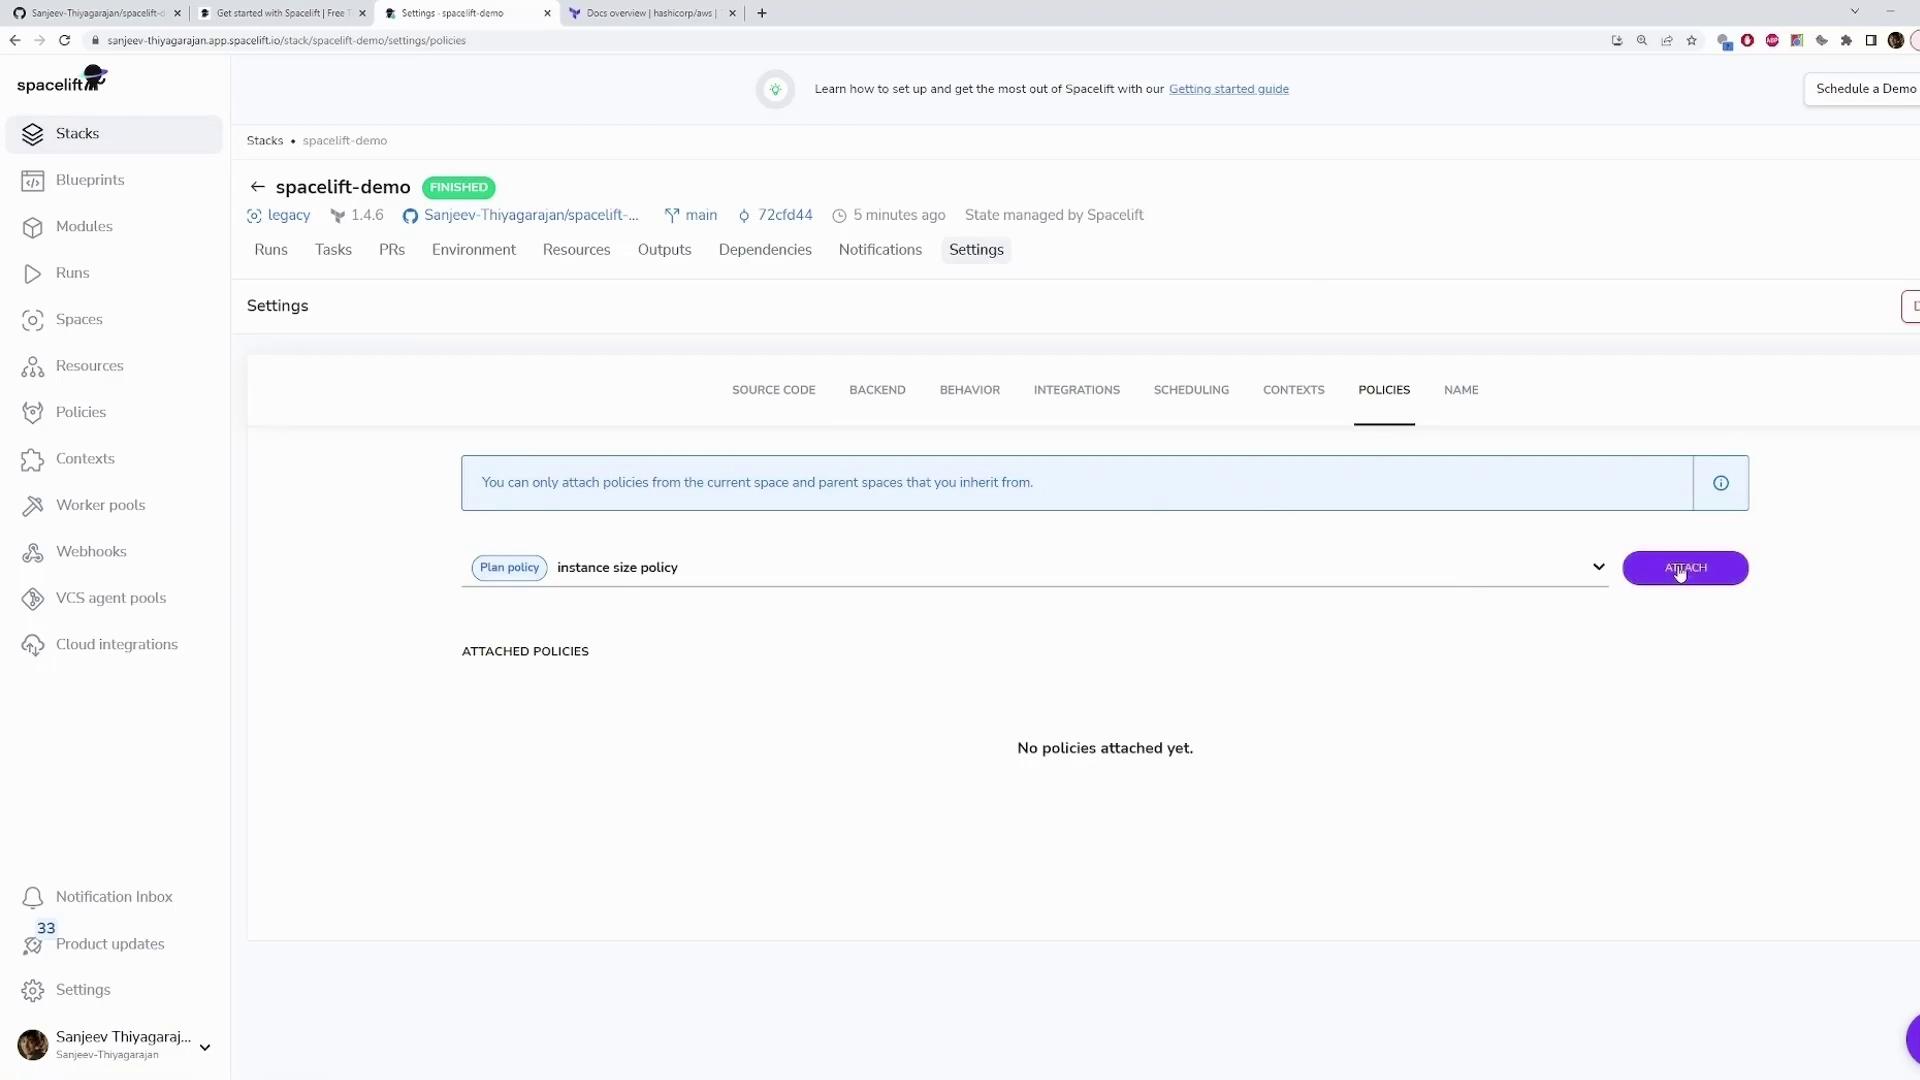Go to Spaces in the sidebar
The image size is (1920, 1080).
pos(79,320)
